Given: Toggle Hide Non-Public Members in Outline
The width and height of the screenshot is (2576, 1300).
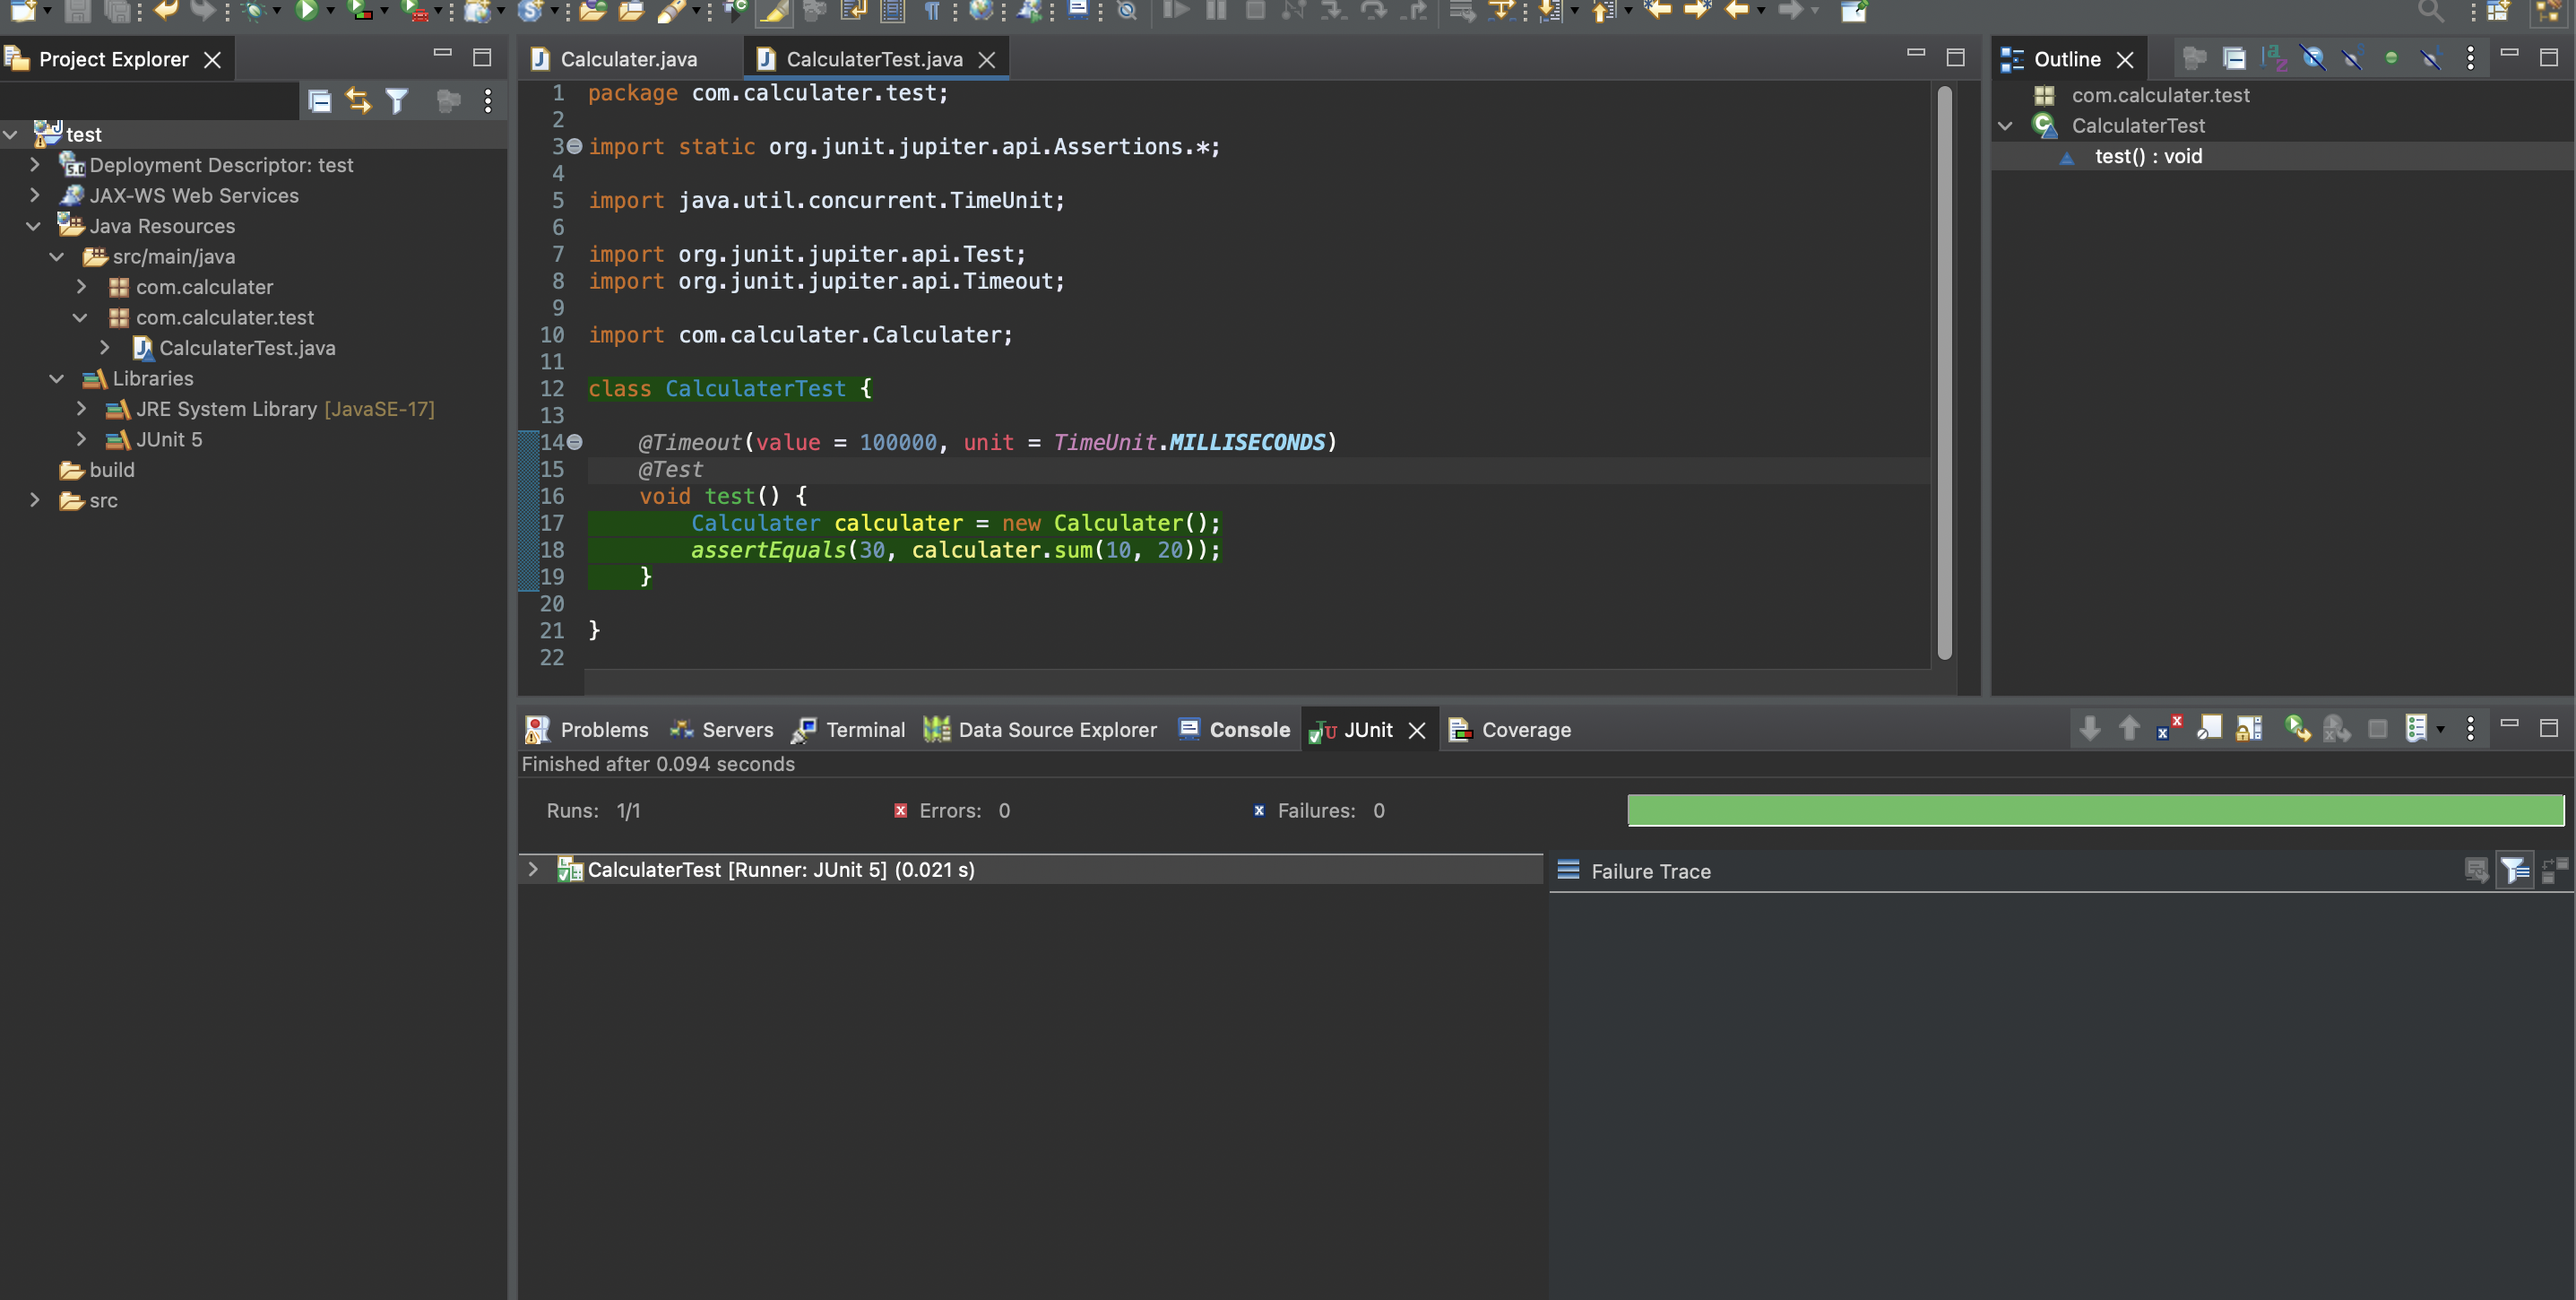Looking at the screenshot, I should pyautogui.click(x=2391, y=59).
